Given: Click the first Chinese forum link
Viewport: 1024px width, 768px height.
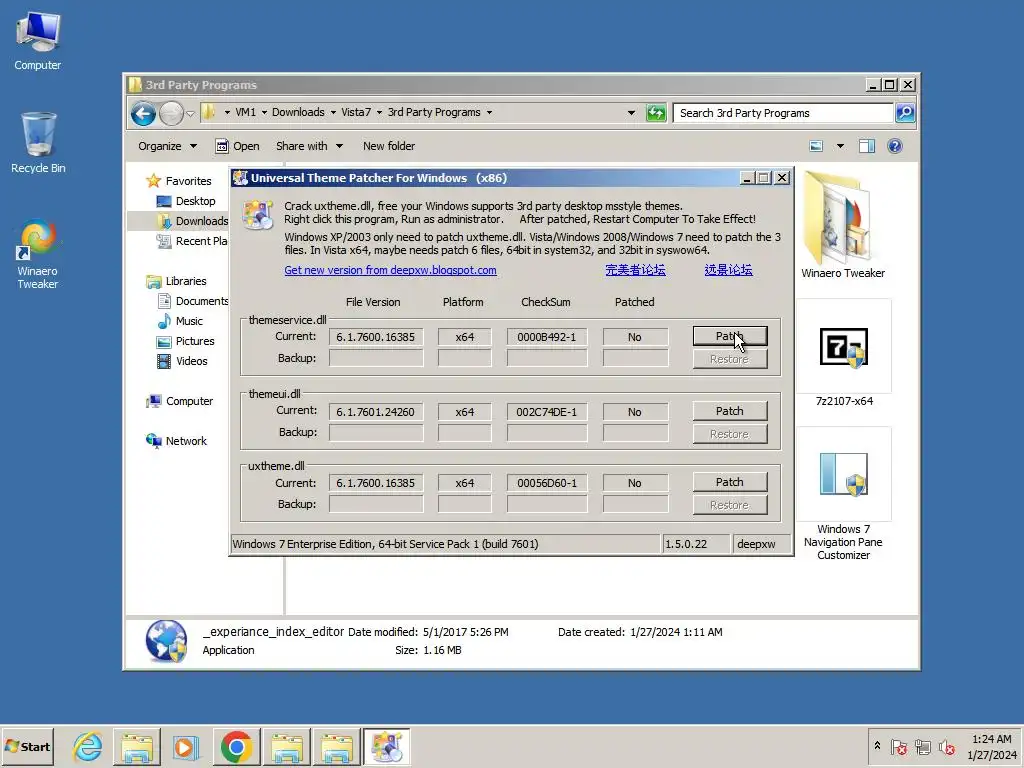Looking at the screenshot, I should (x=635, y=270).
